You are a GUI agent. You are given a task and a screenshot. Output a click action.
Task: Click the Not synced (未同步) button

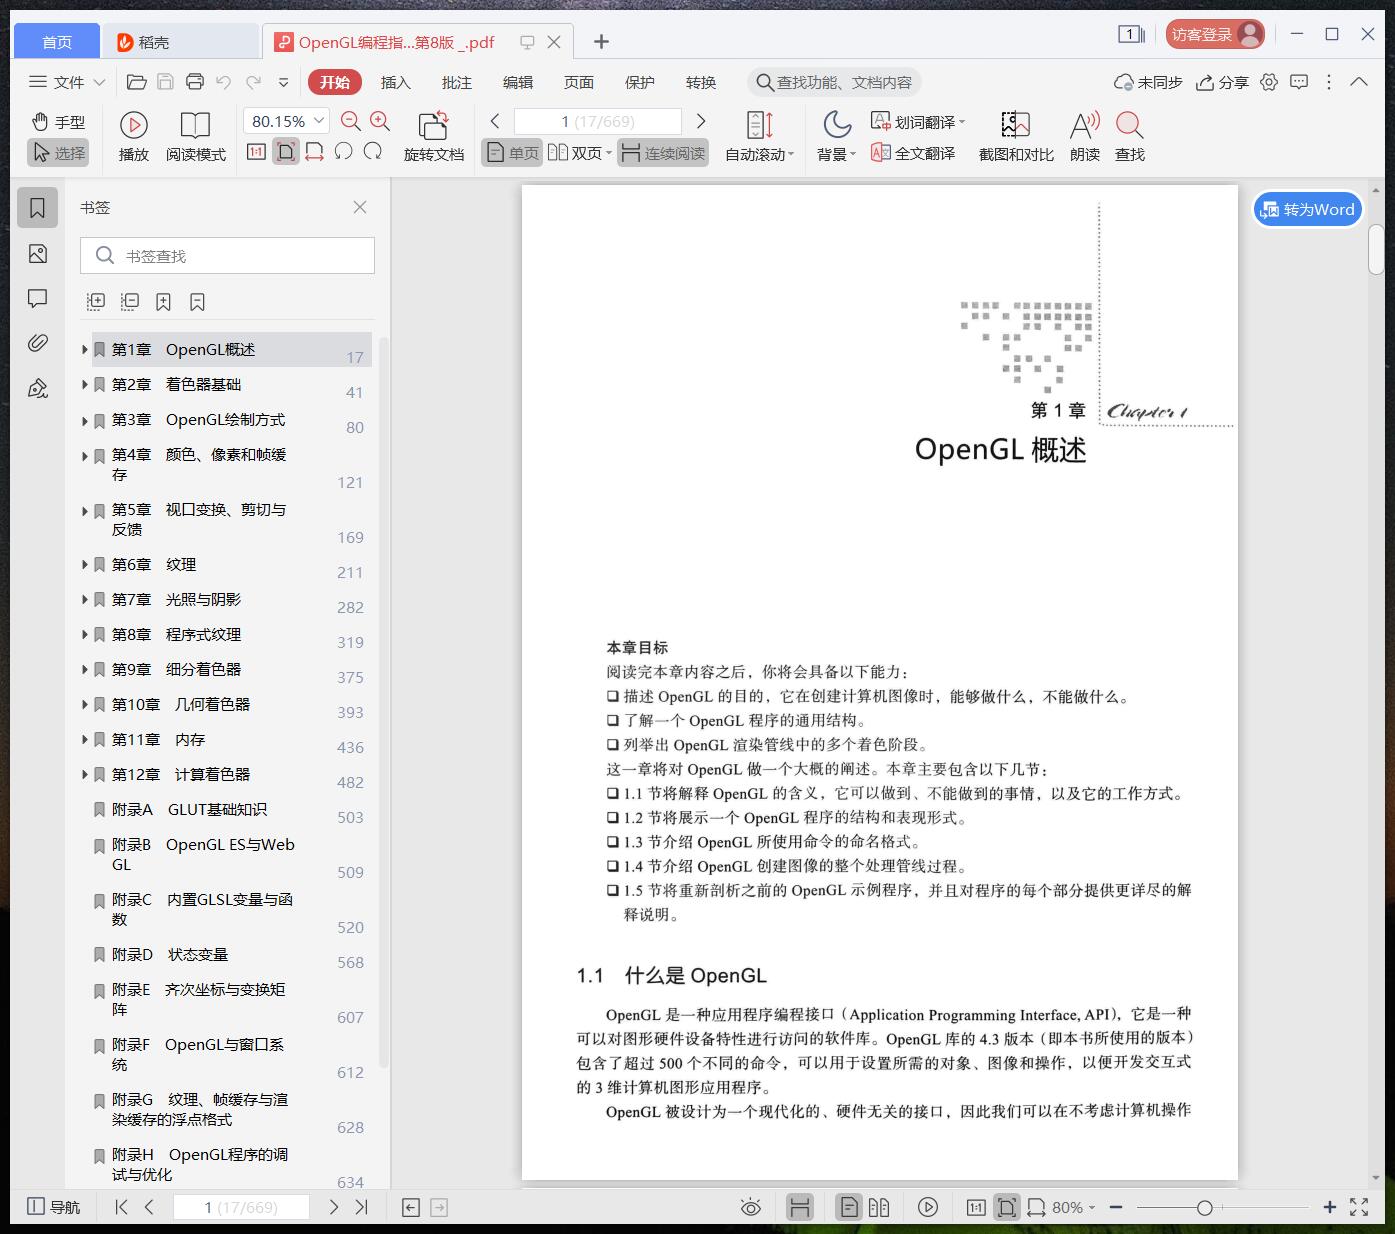tap(1149, 82)
